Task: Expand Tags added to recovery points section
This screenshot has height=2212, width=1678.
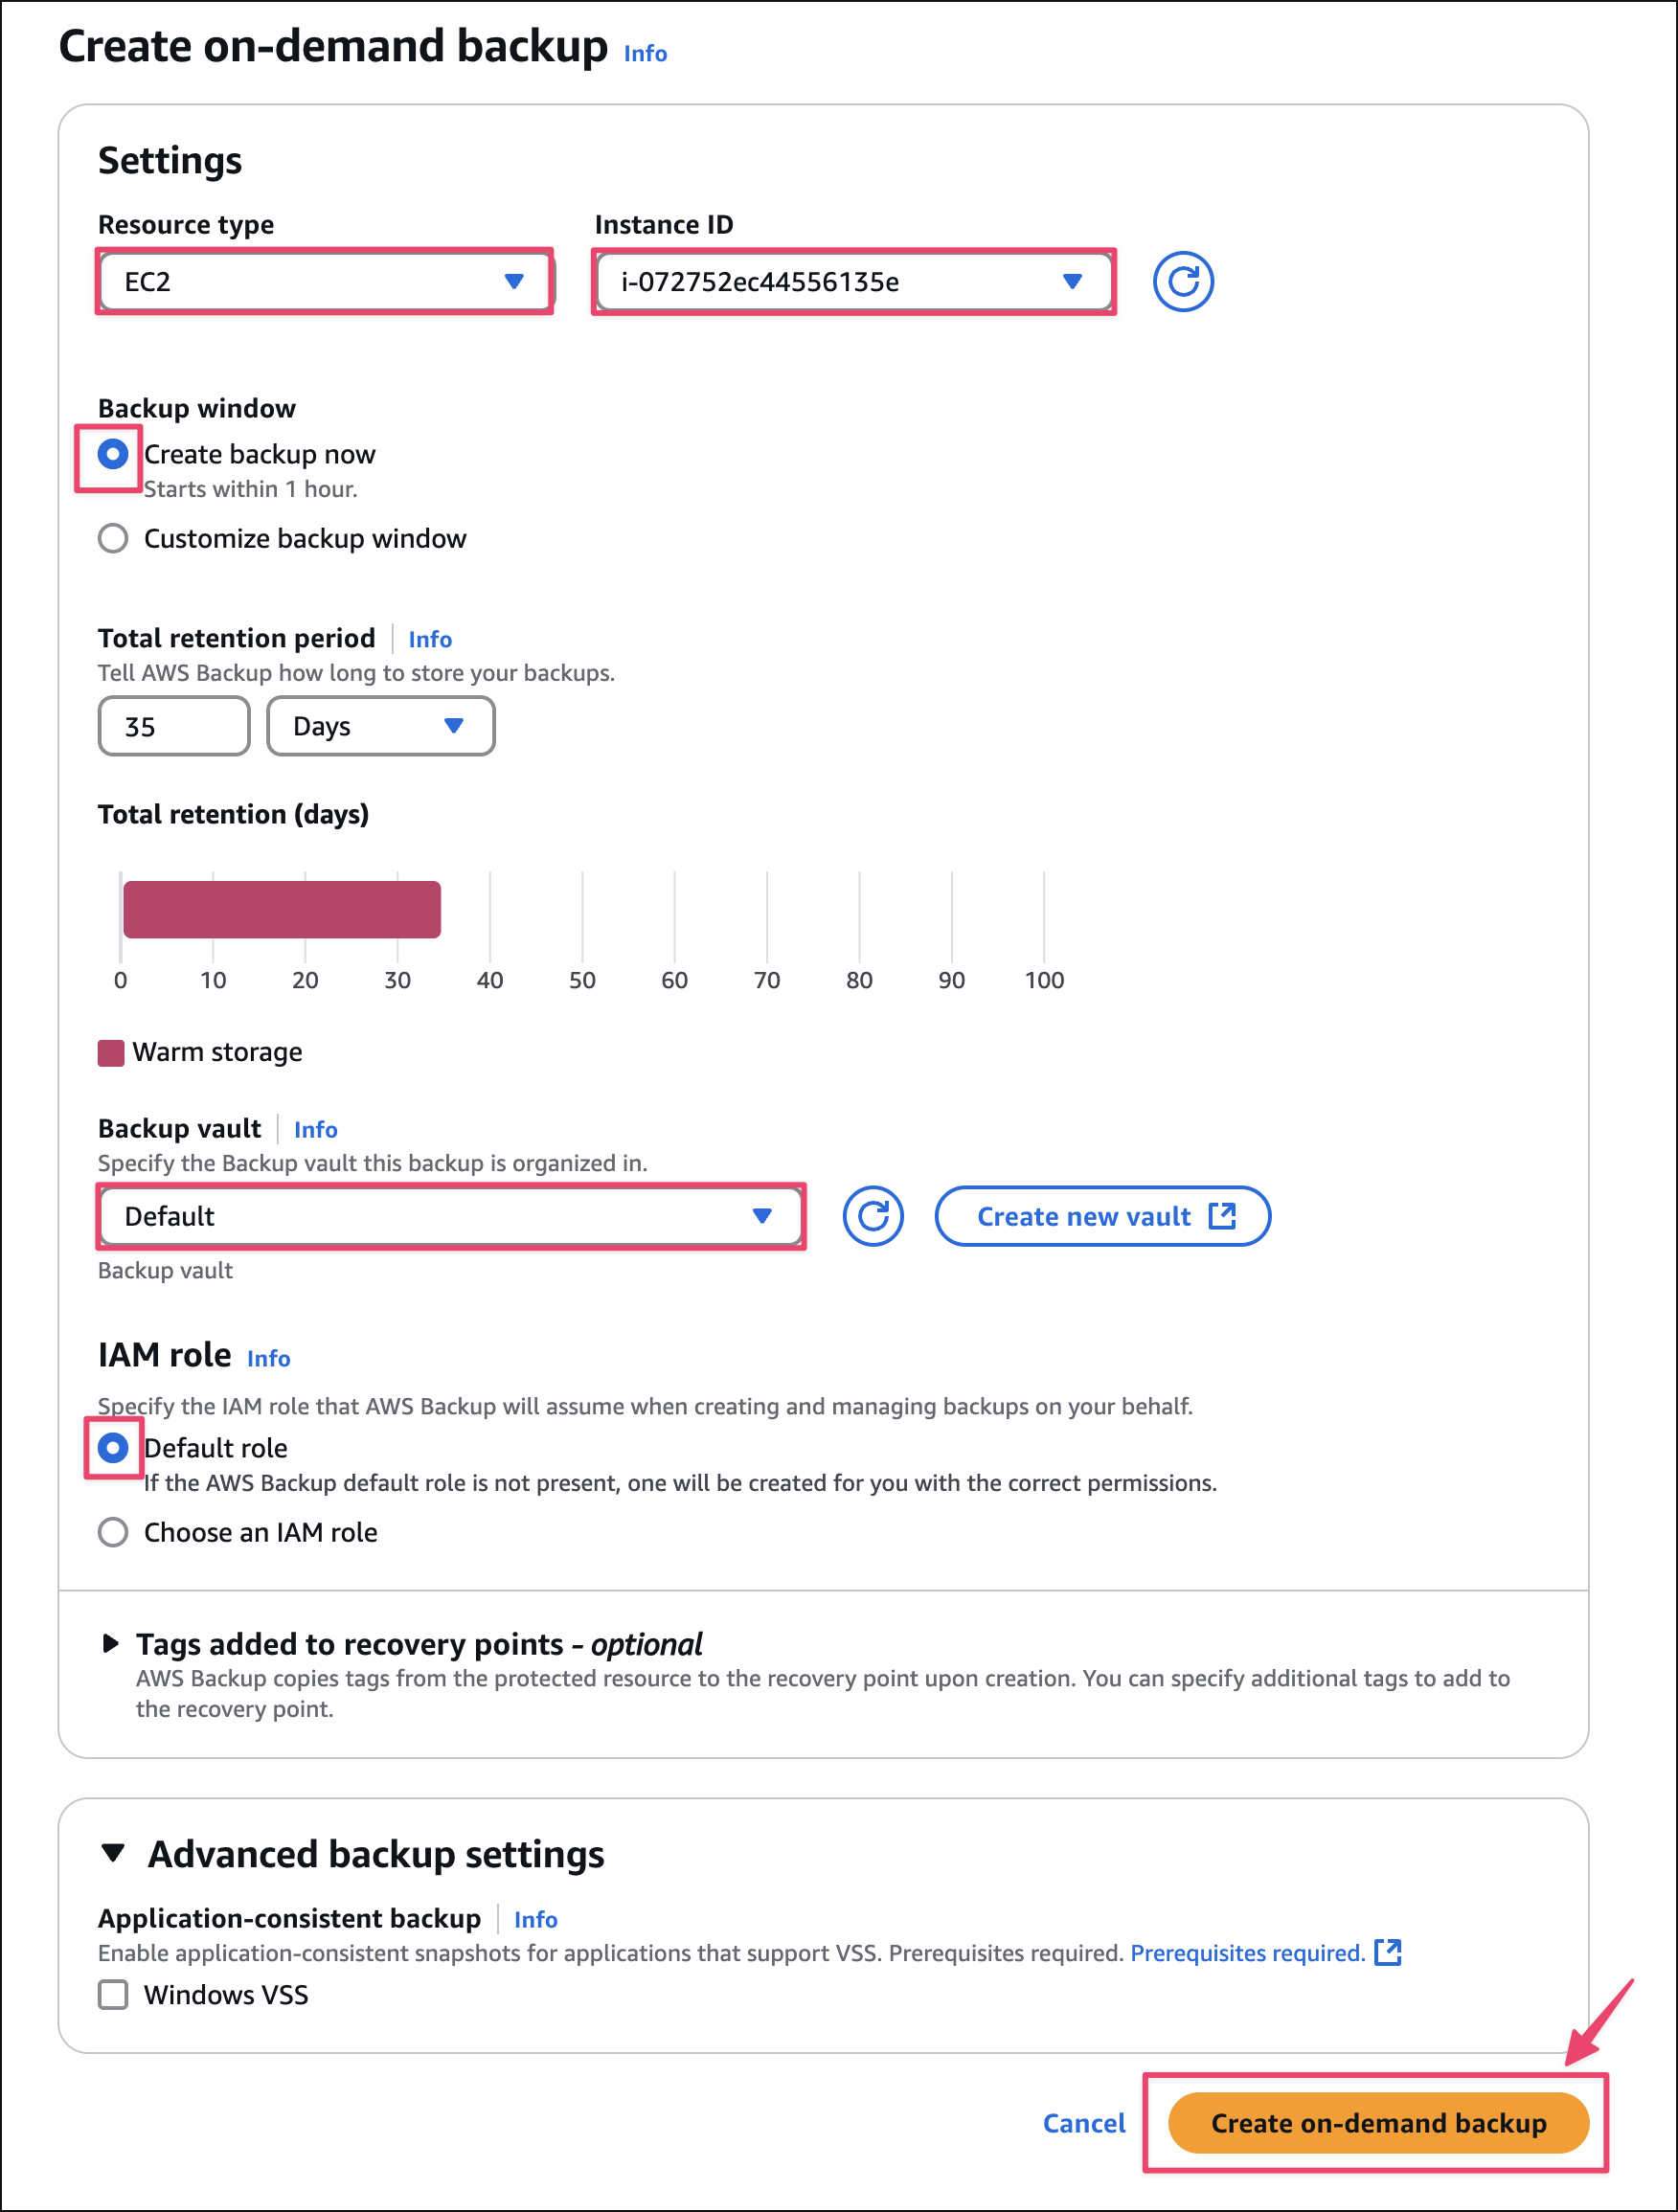Action: click(x=111, y=1644)
